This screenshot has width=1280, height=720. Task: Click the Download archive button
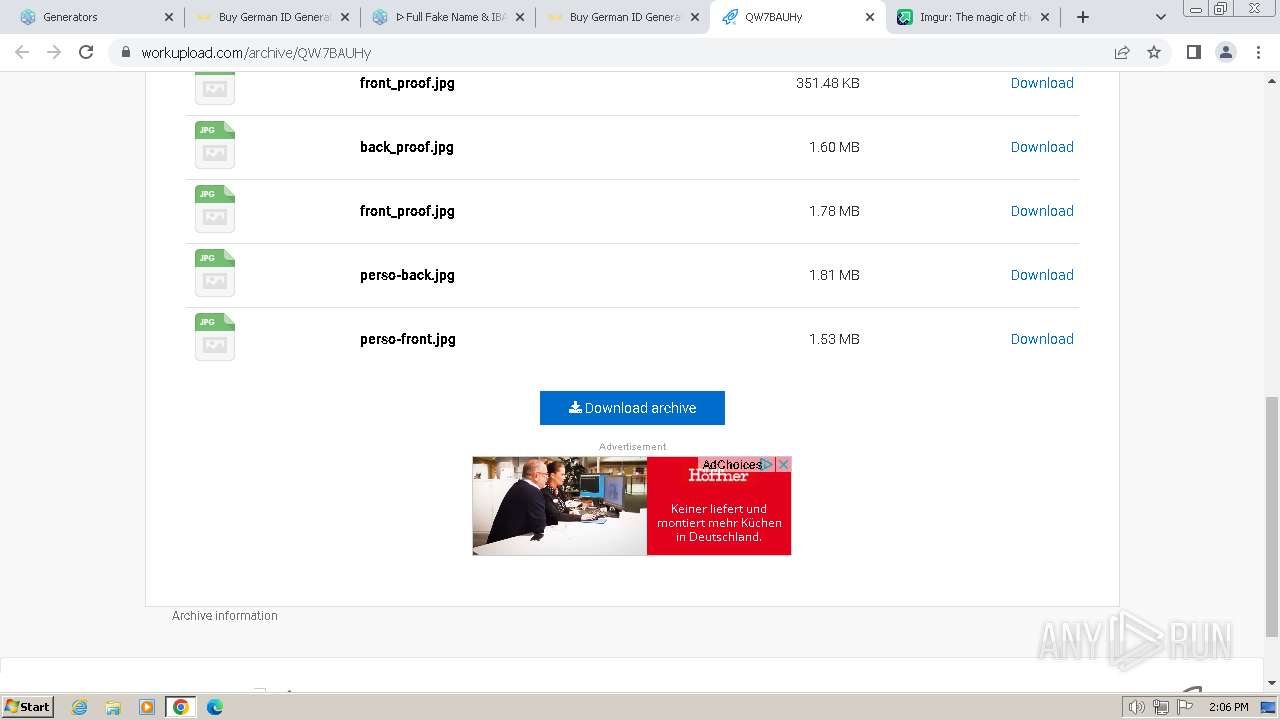click(x=632, y=408)
